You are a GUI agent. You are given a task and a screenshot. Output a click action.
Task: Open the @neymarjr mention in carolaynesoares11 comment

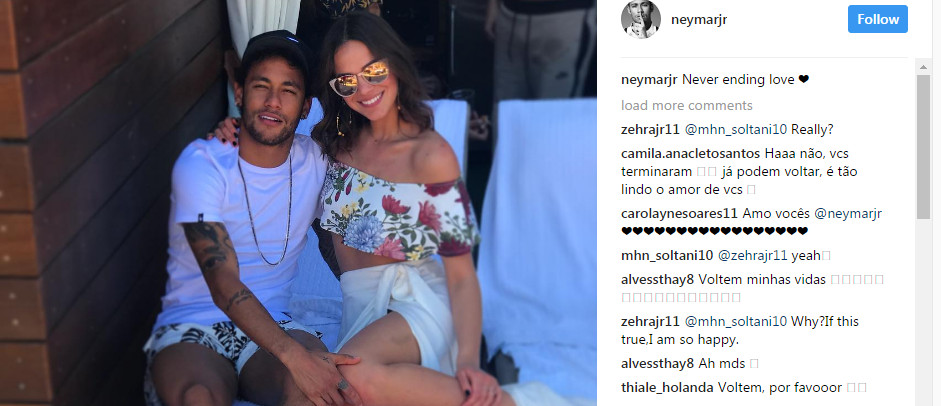coord(848,213)
